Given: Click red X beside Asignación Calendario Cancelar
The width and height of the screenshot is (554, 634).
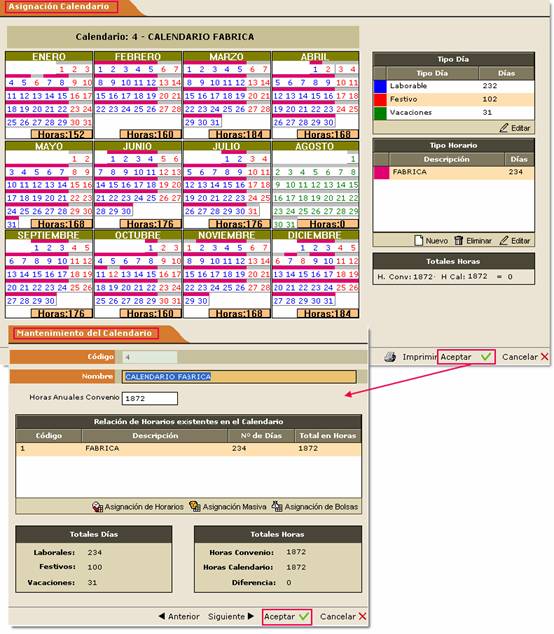Looking at the screenshot, I should pyautogui.click(x=544, y=357).
